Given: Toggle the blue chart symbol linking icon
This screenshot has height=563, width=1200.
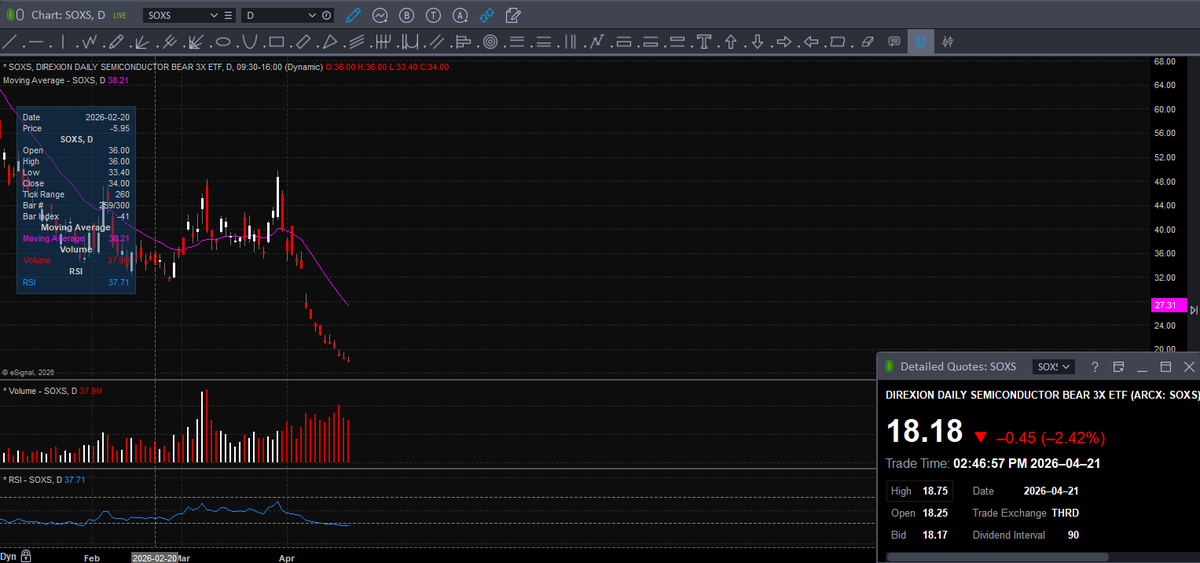Looking at the screenshot, I should (486, 16).
